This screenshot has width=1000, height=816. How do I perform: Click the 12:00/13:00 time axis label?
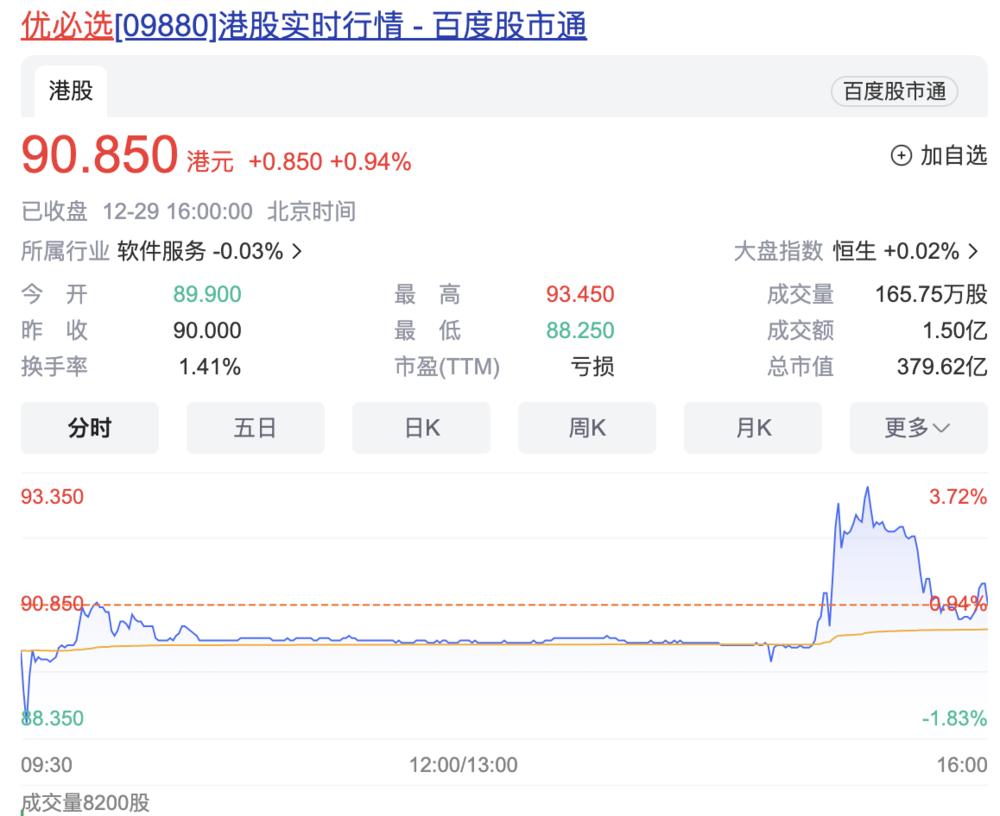(463, 764)
